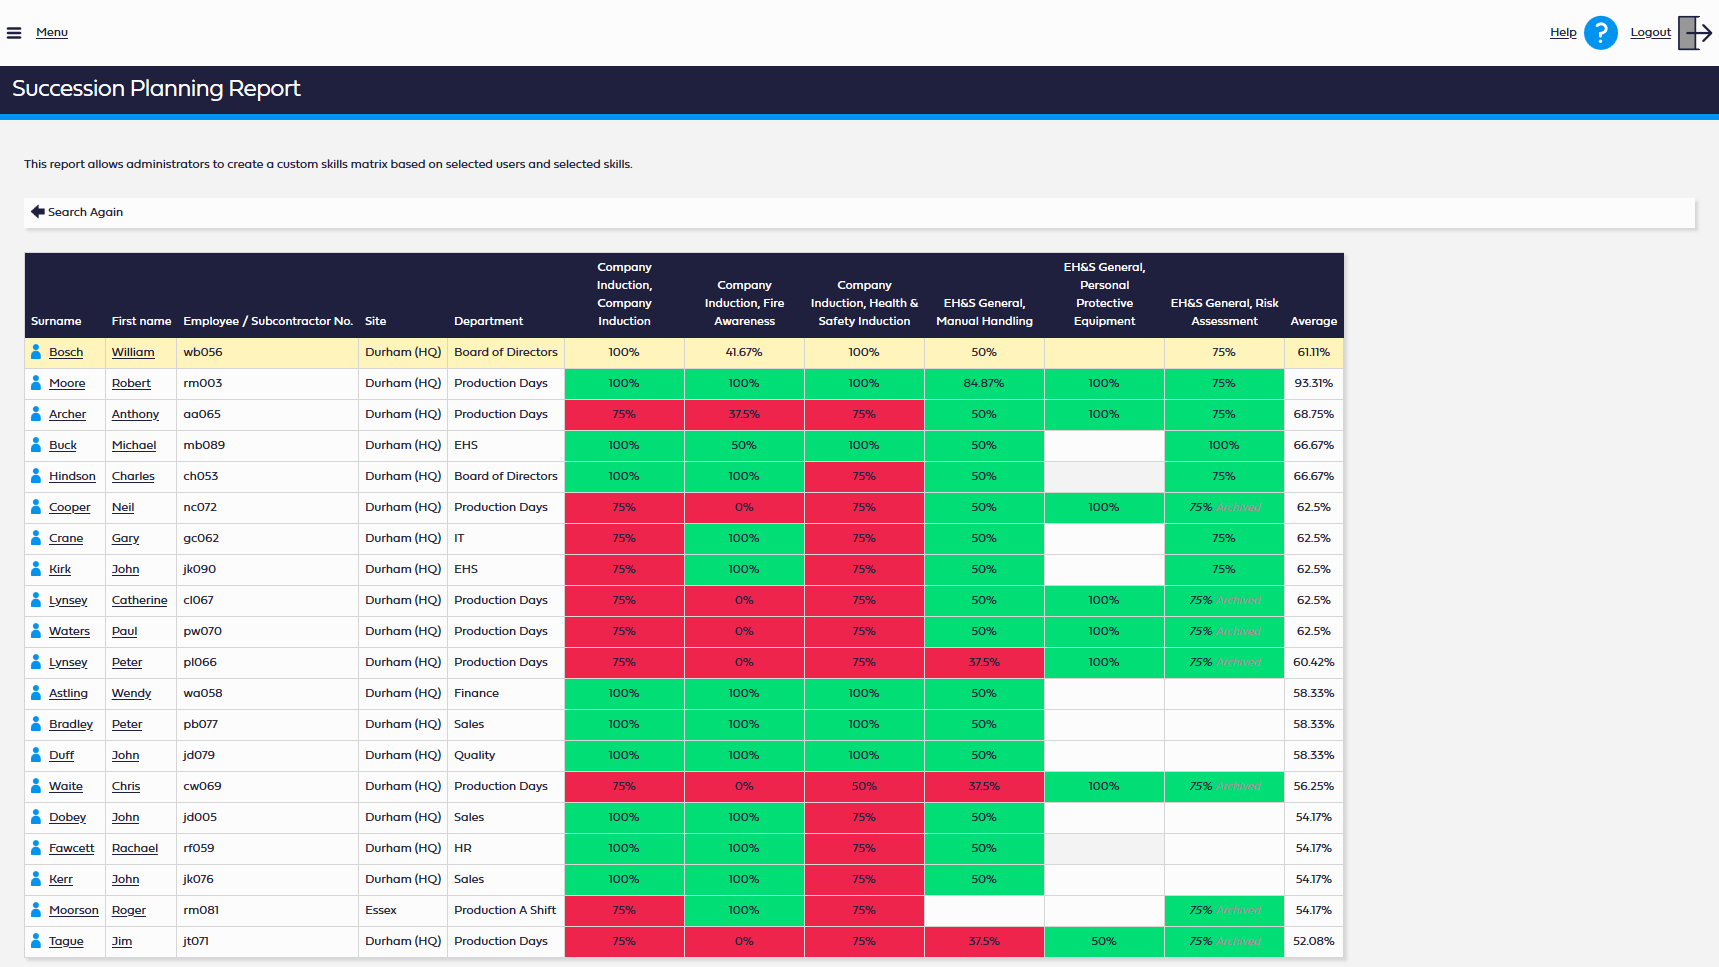Click the back arrow beside Search Again
The image size is (1719, 967).
click(38, 212)
